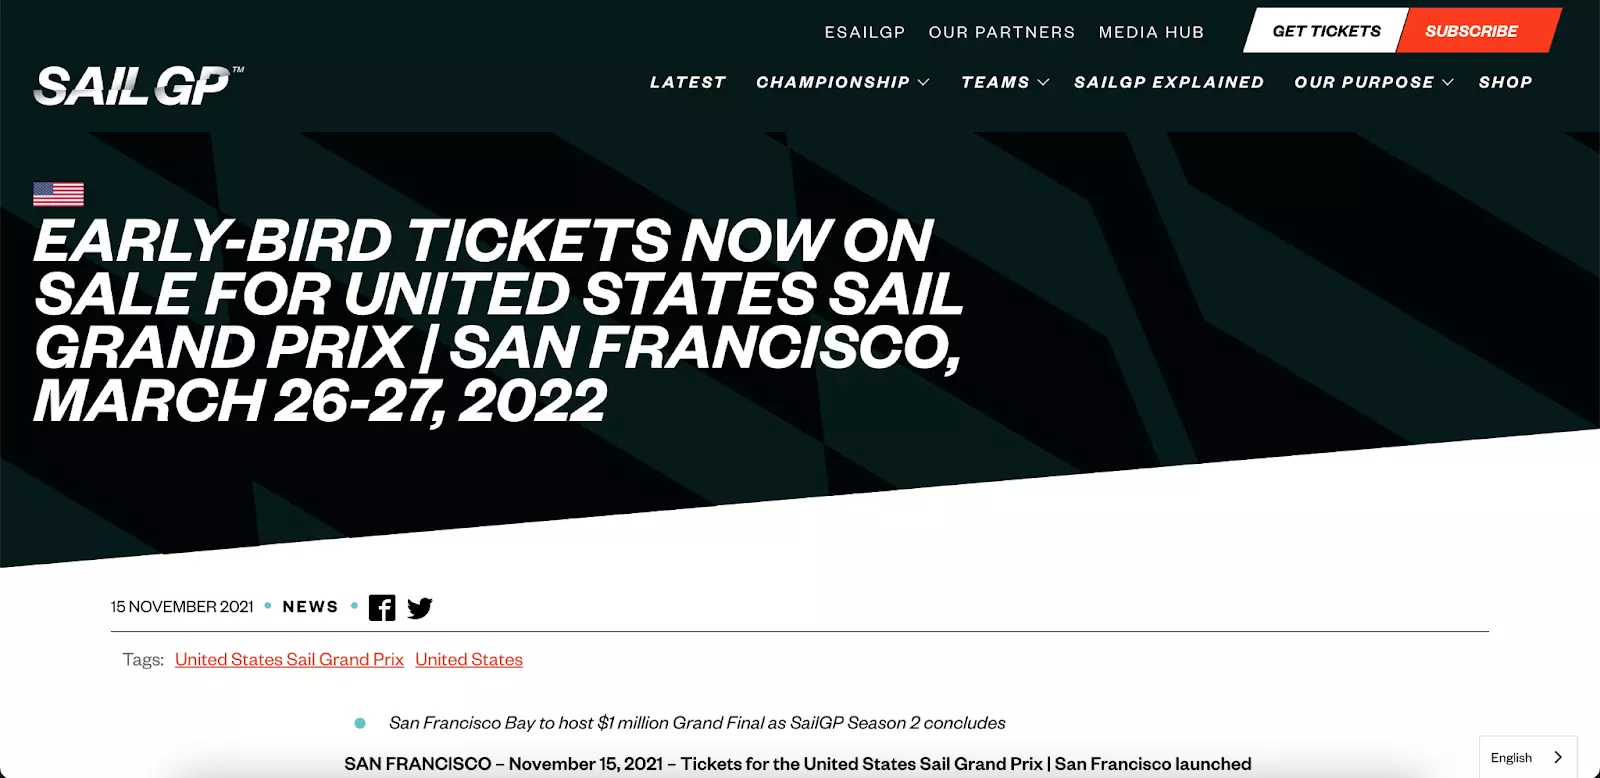
Task: Open the United States tag link
Action: pyautogui.click(x=469, y=659)
